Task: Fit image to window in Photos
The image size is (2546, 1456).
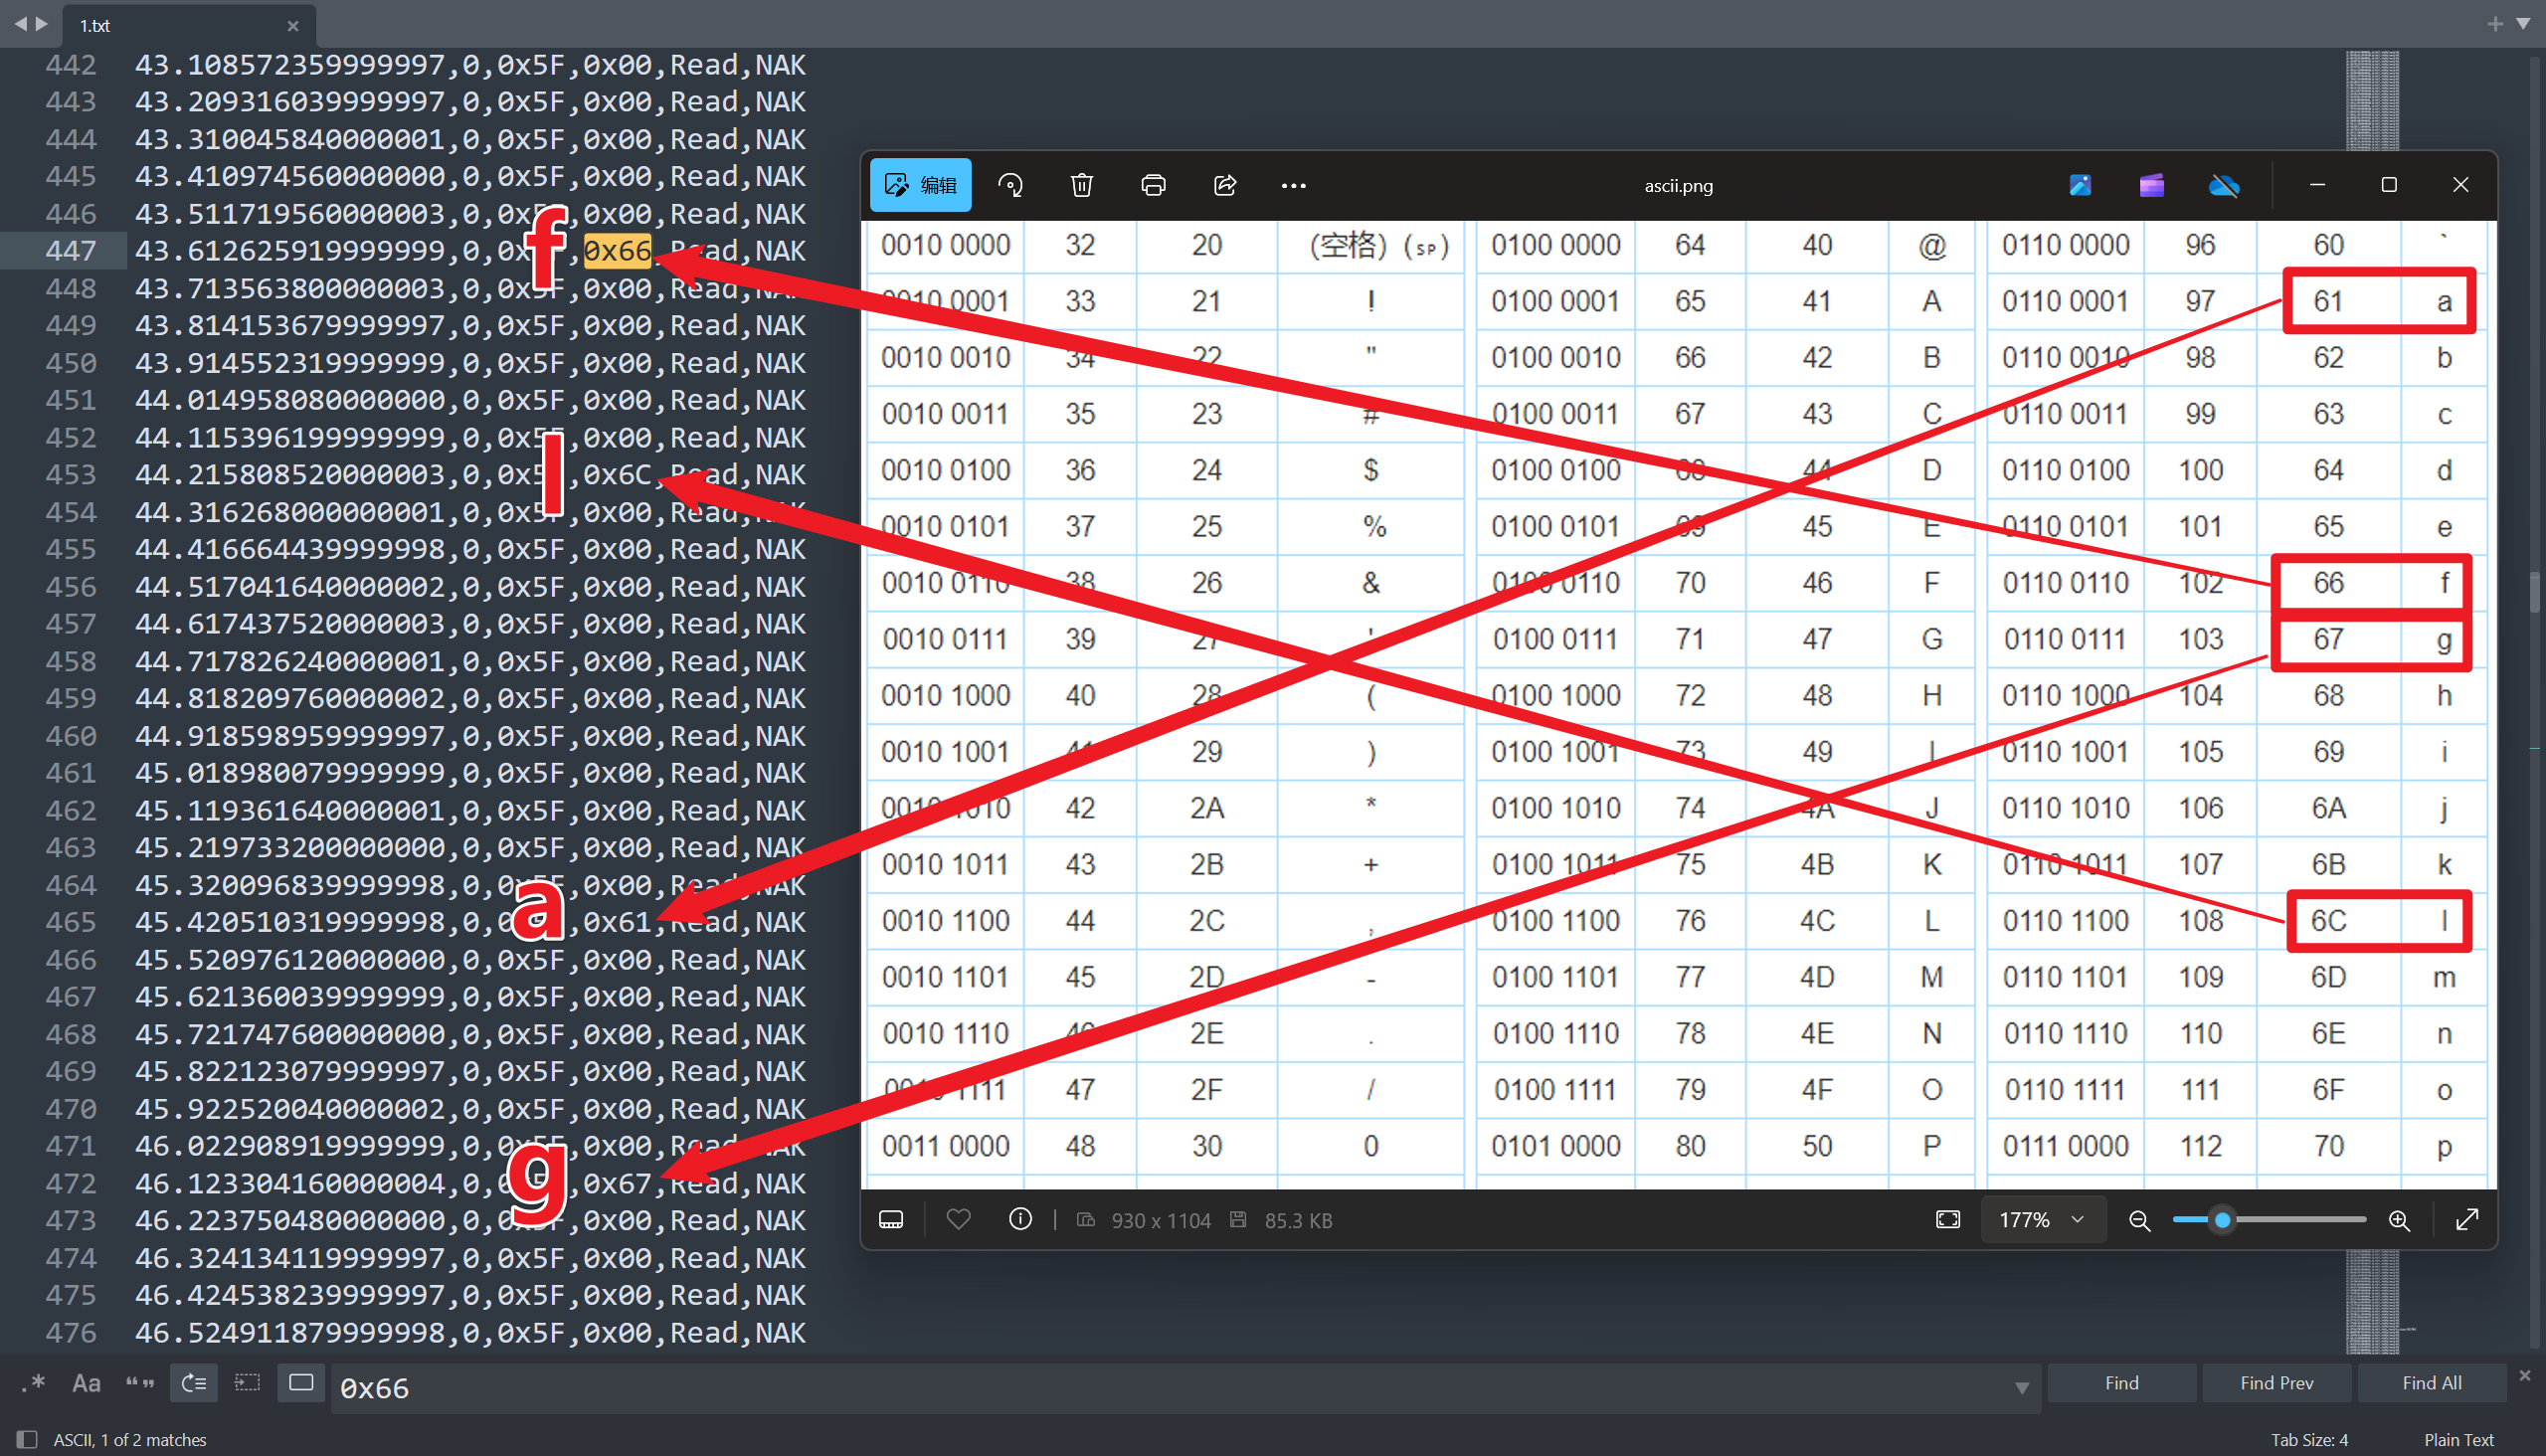Action: click(x=1948, y=1220)
